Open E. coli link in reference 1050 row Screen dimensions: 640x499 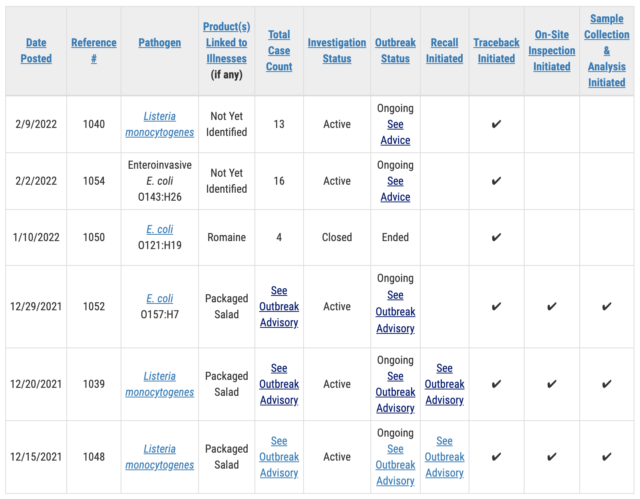click(160, 229)
